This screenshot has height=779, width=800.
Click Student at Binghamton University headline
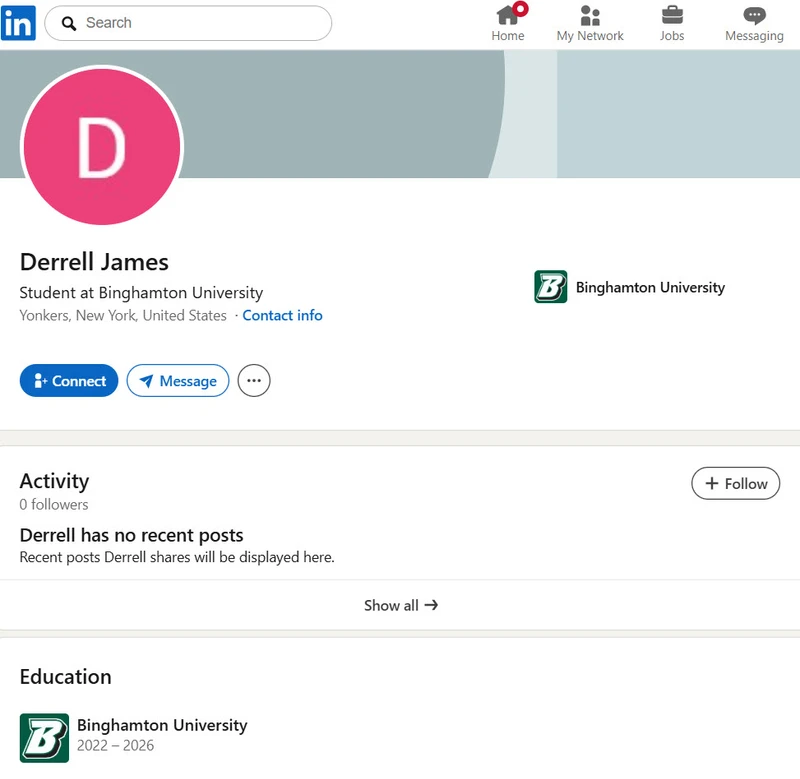click(x=141, y=293)
